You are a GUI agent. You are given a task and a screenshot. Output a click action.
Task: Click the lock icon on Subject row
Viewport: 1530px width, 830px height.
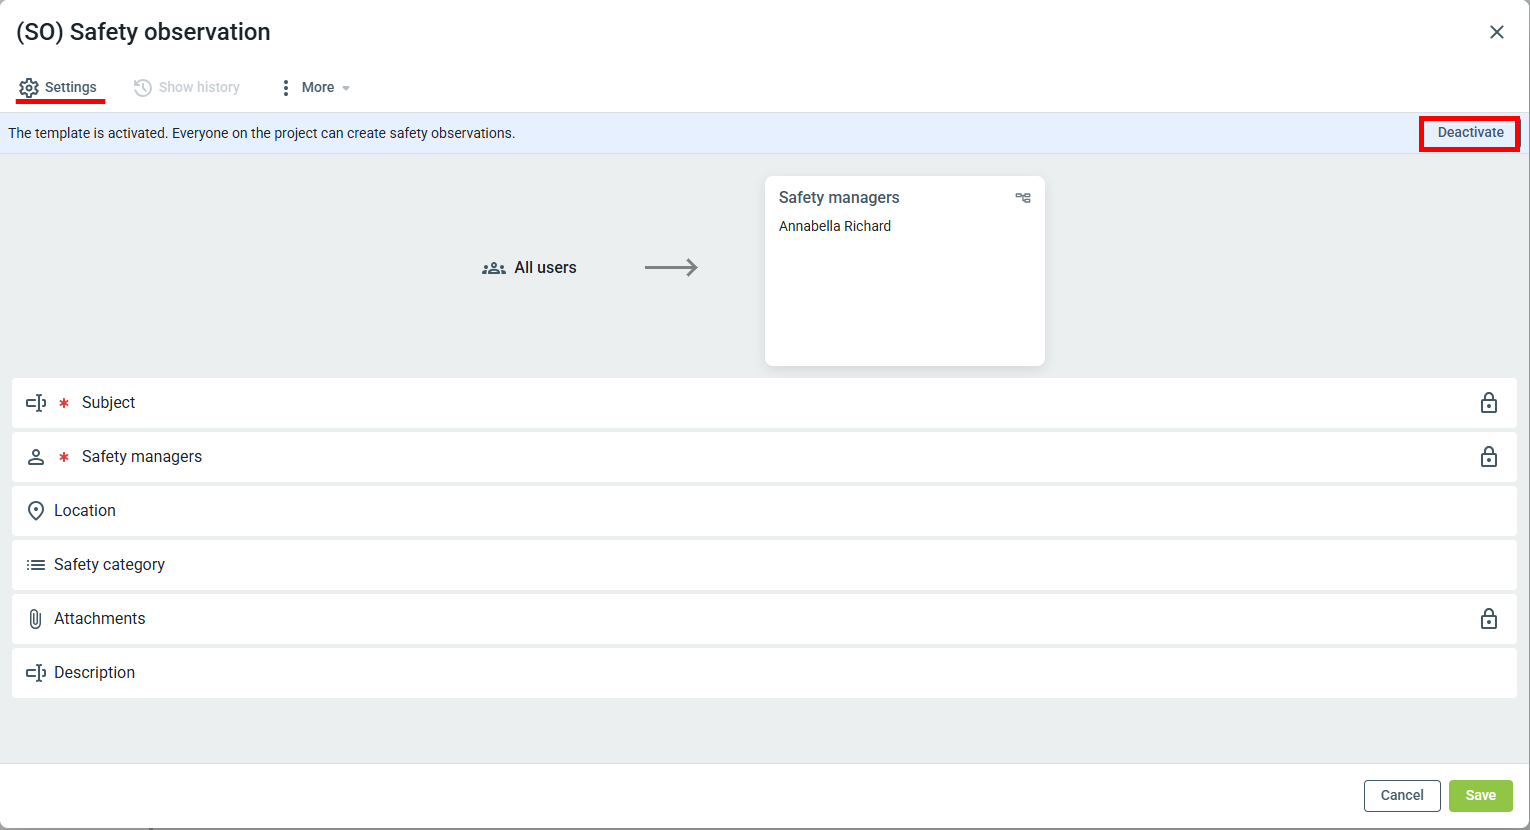(1488, 403)
